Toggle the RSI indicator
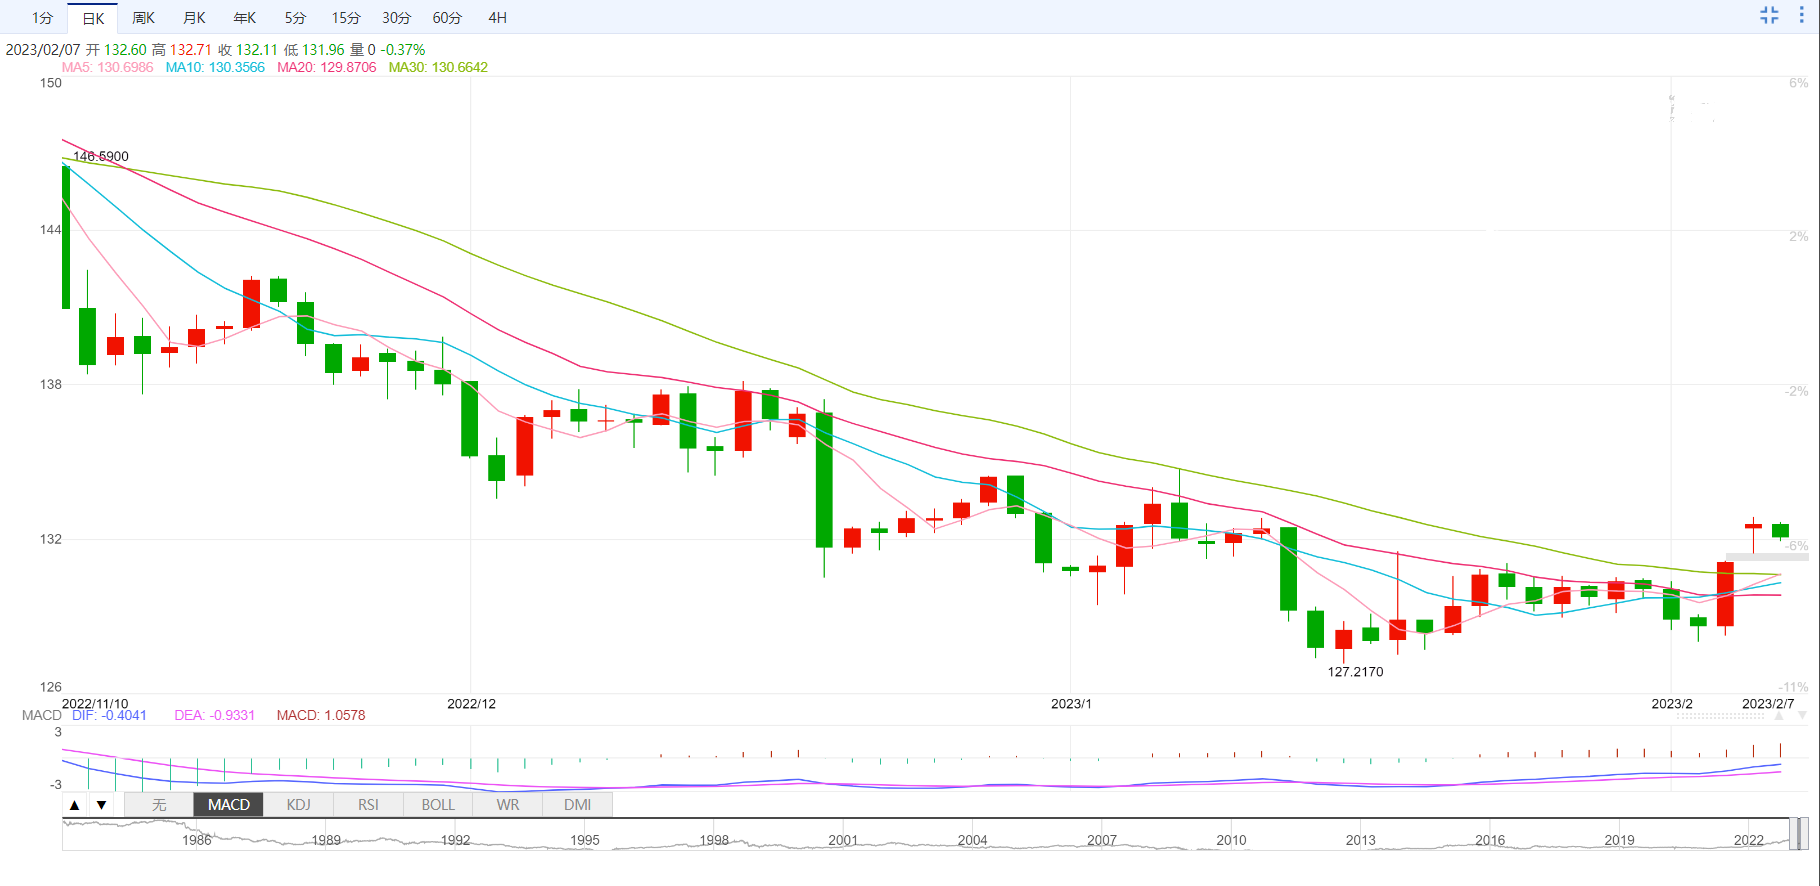Image resolution: width=1820 pixels, height=886 pixels. pos(368,805)
